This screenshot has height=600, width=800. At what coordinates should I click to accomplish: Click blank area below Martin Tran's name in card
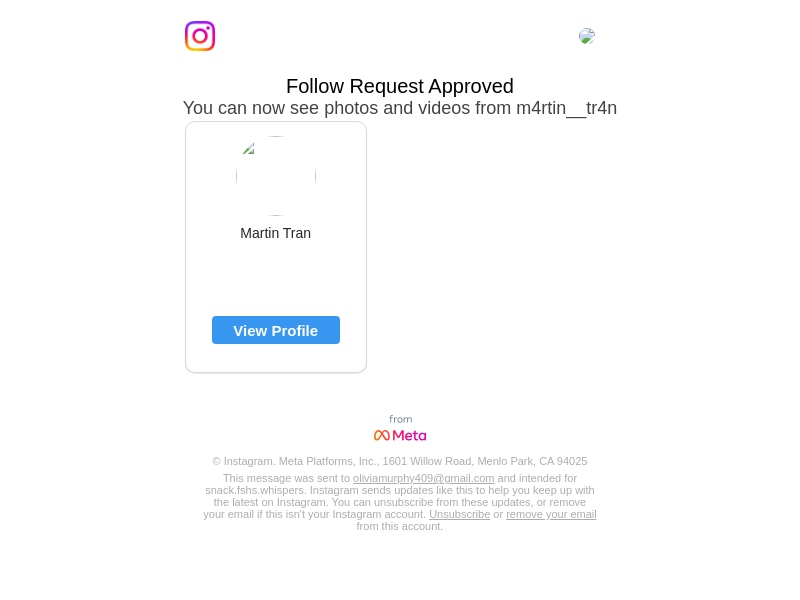tap(276, 278)
